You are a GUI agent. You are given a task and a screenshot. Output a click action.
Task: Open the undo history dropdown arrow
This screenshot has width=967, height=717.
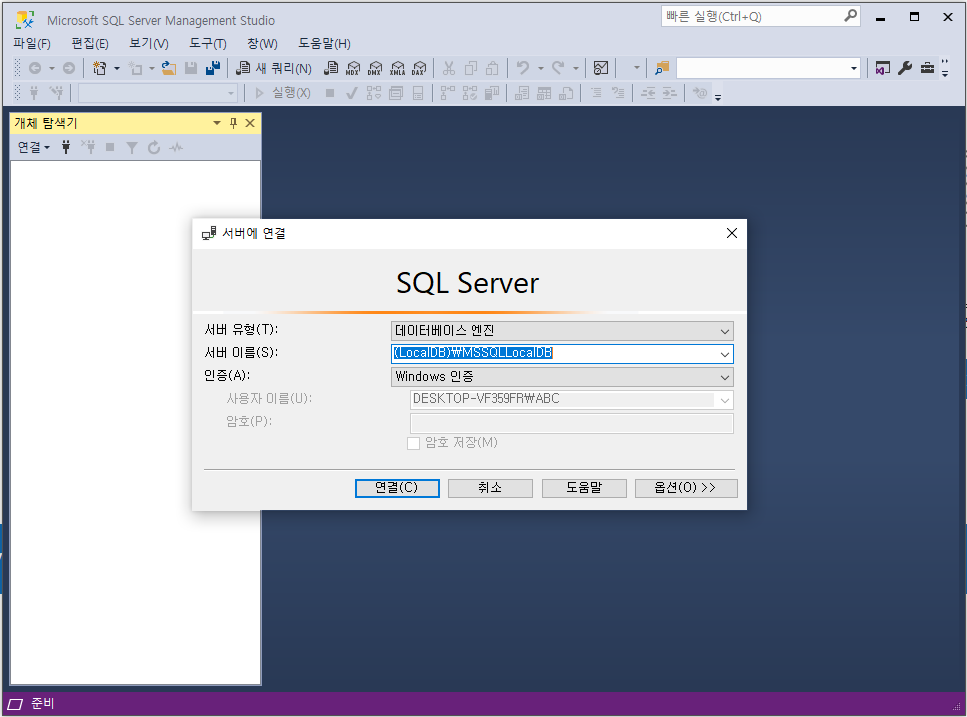point(541,68)
